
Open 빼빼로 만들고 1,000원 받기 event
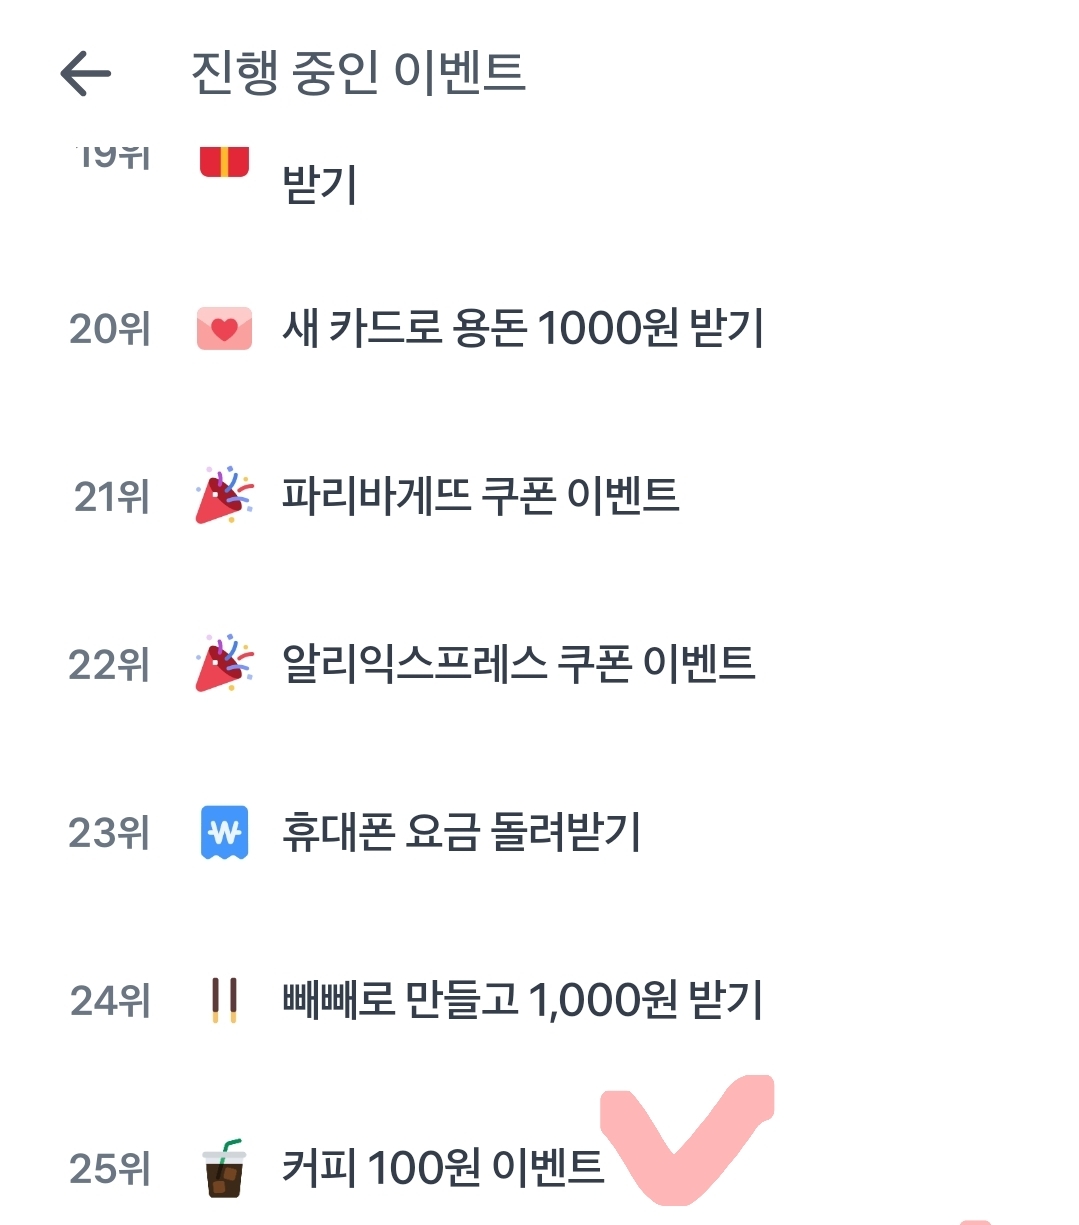(523, 1000)
